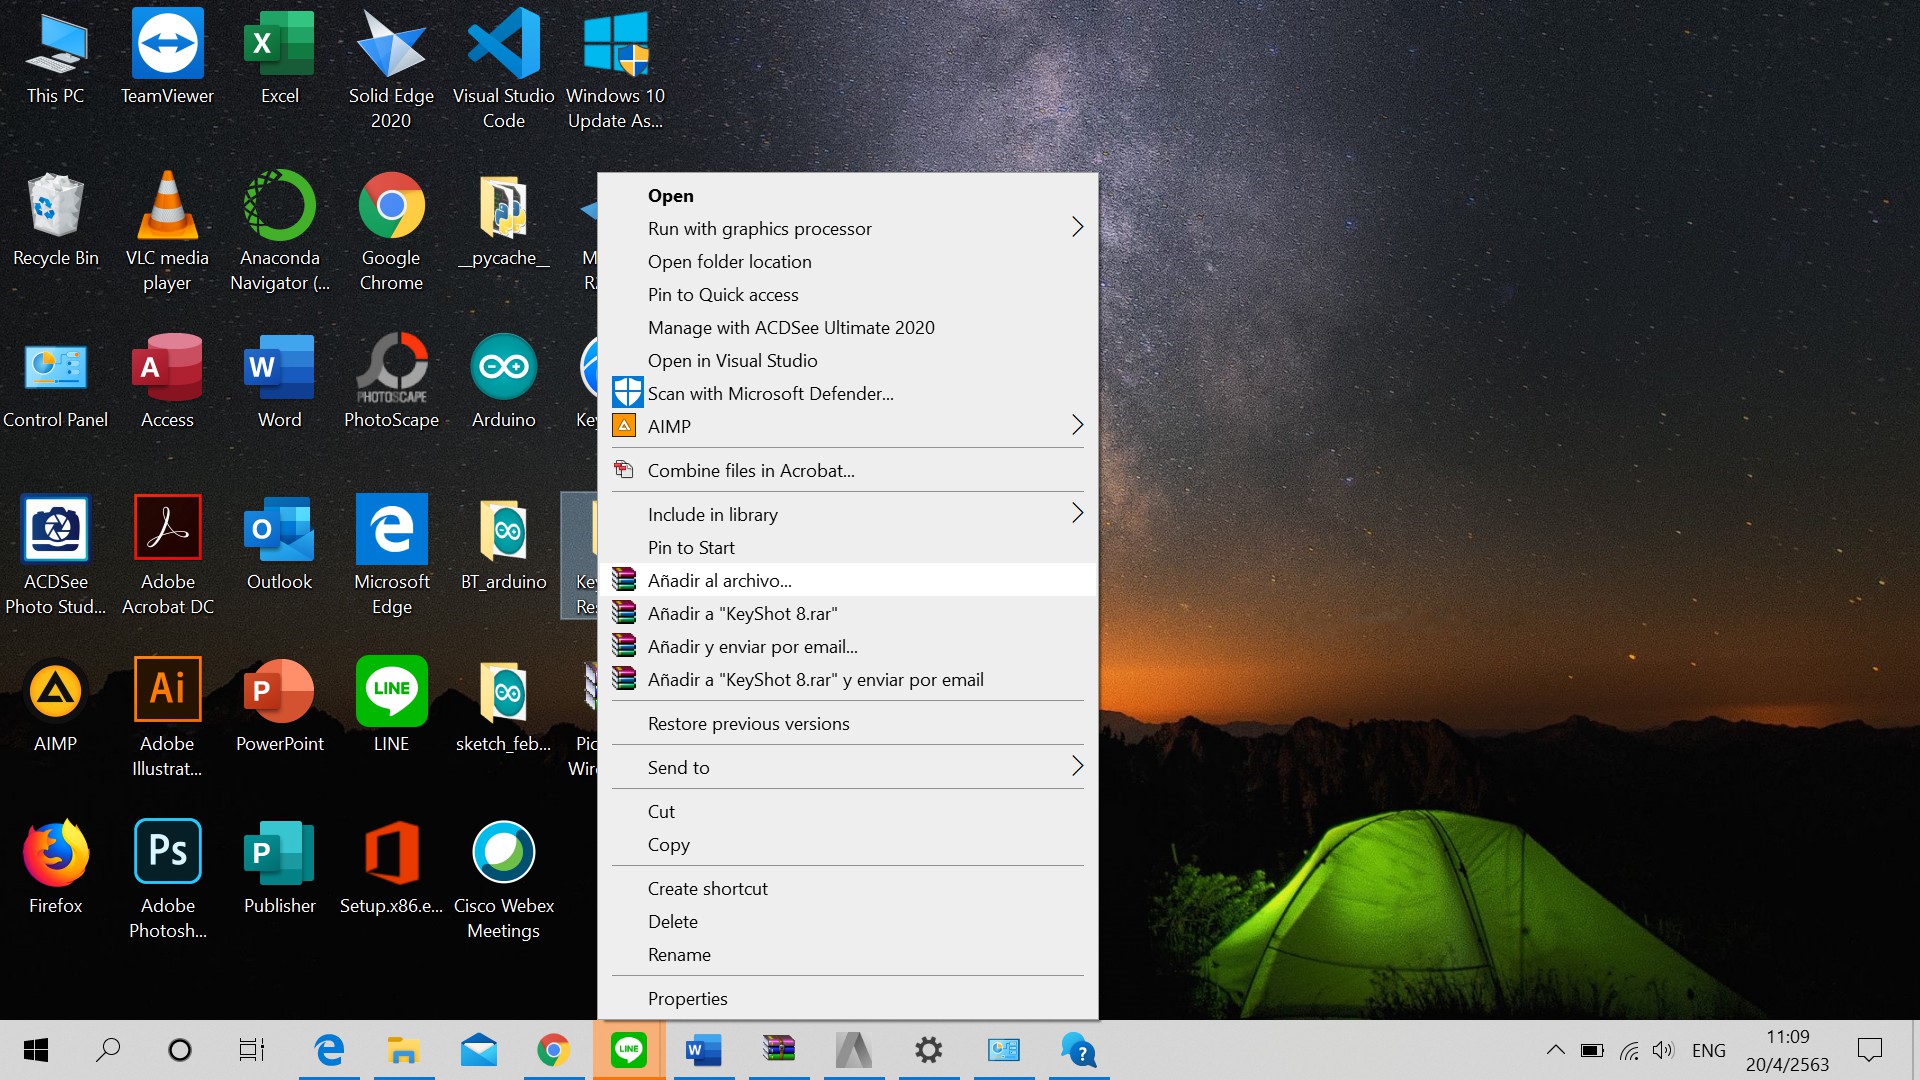Select Cisco Webex Meetings icon
The width and height of the screenshot is (1920, 1080).
pos(503,880)
